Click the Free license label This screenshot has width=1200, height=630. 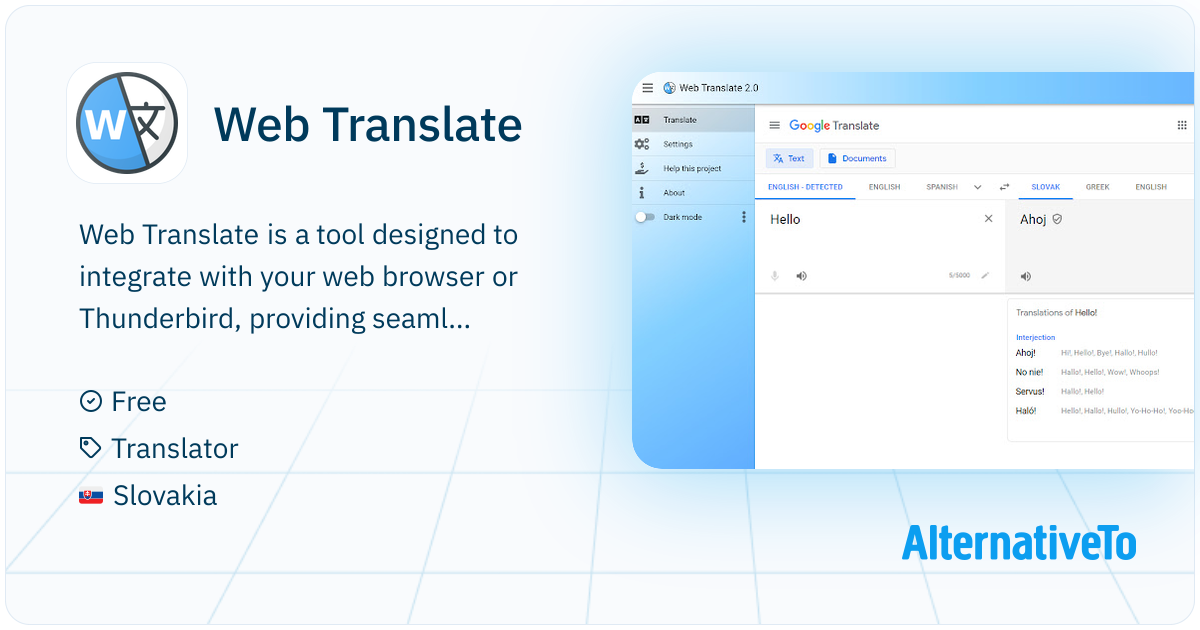[139, 401]
